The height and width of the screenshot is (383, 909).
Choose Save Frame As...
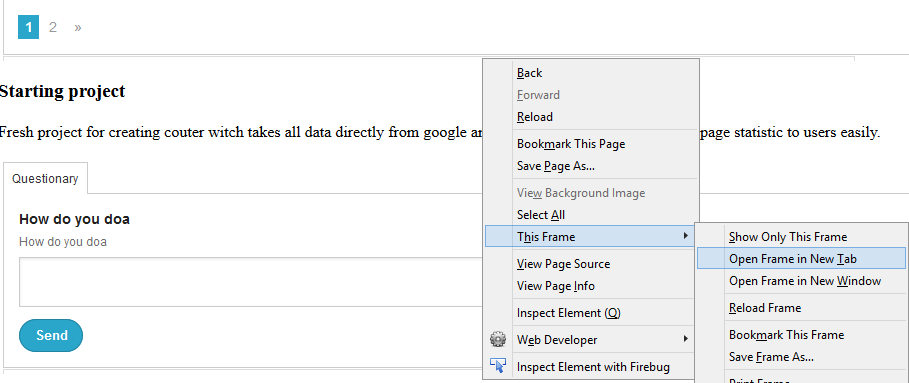pos(801,357)
